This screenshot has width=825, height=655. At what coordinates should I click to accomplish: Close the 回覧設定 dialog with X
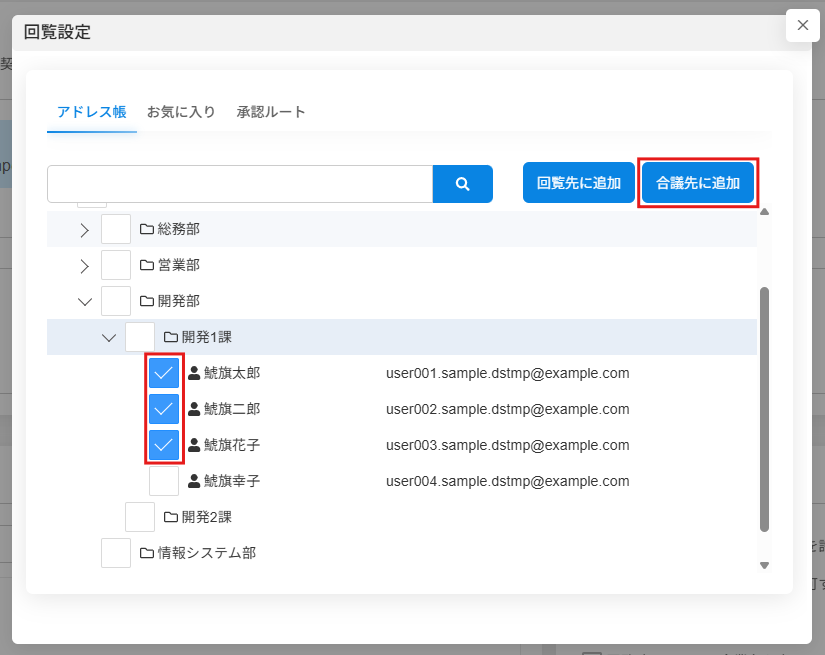[802, 25]
